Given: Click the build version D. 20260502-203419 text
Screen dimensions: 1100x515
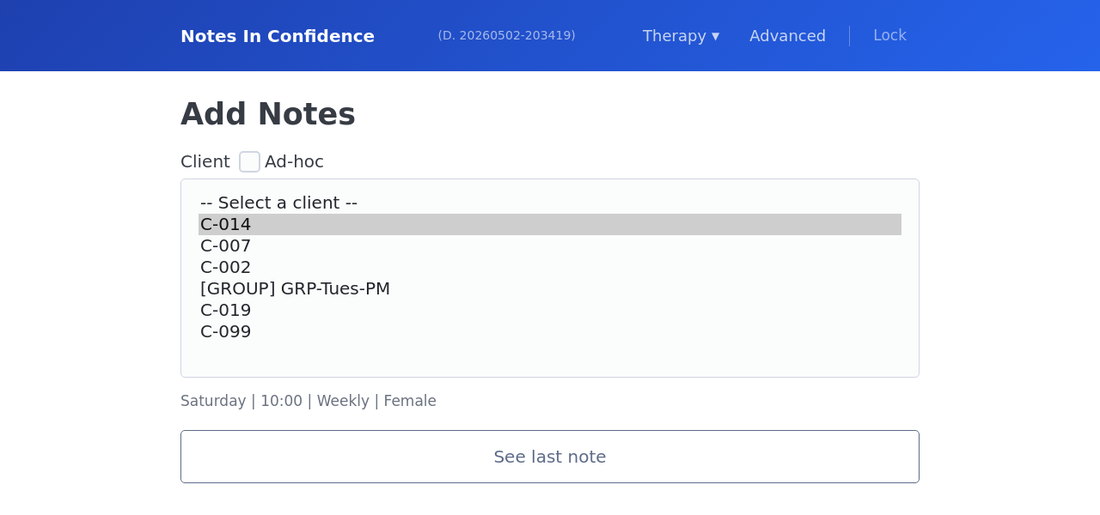Looking at the screenshot, I should [507, 35].
